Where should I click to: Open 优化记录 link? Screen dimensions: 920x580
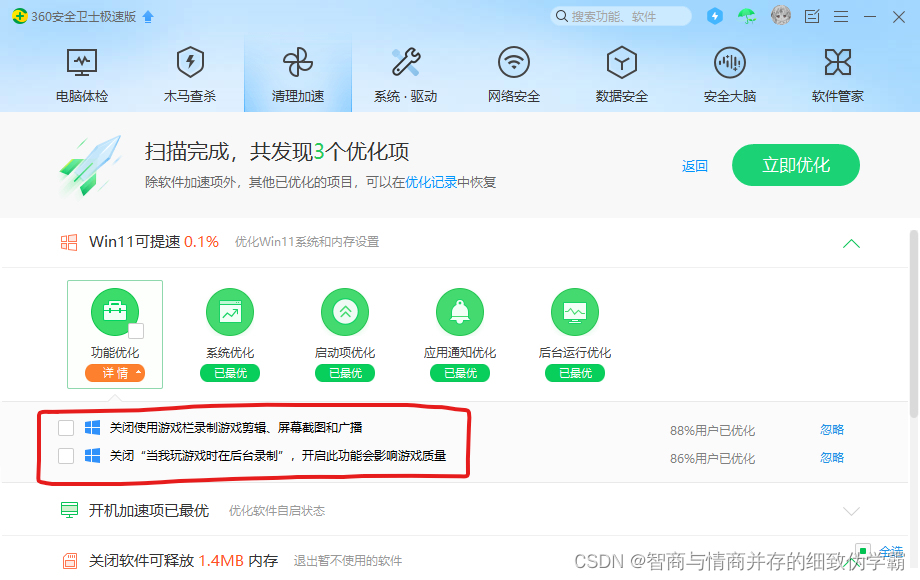(431, 182)
